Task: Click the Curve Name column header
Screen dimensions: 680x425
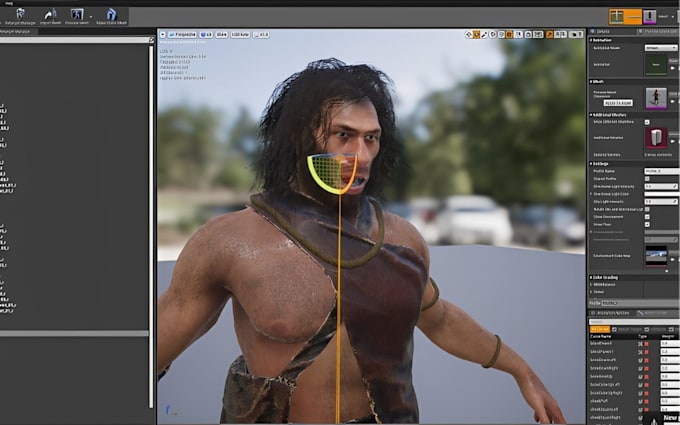Action: point(601,337)
